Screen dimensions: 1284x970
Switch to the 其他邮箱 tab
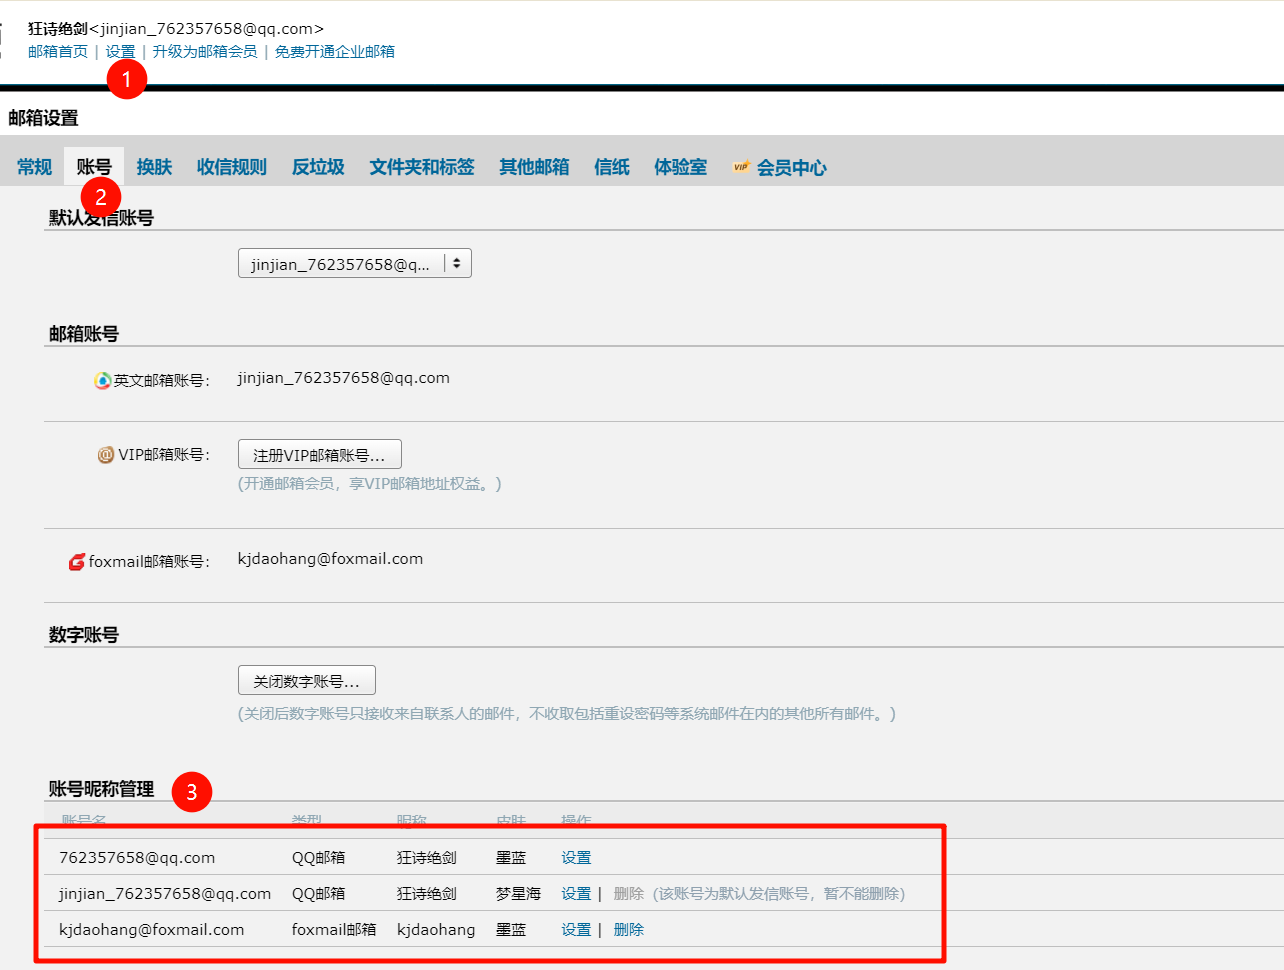(x=534, y=167)
